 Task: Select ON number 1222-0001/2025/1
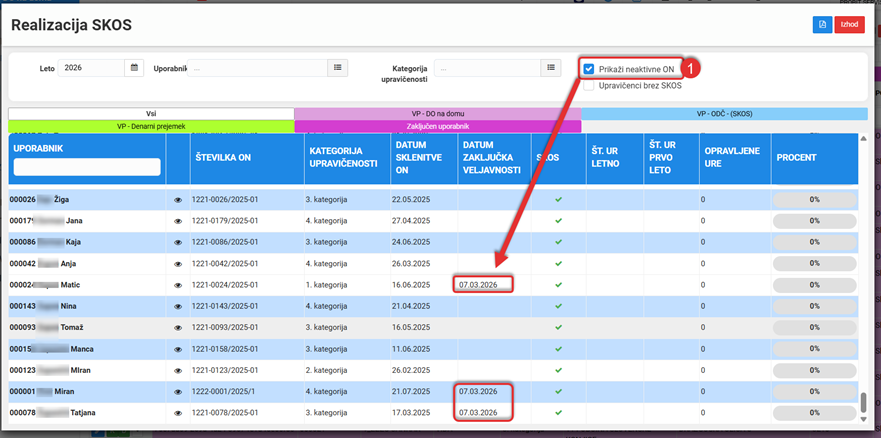(x=221, y=392)
